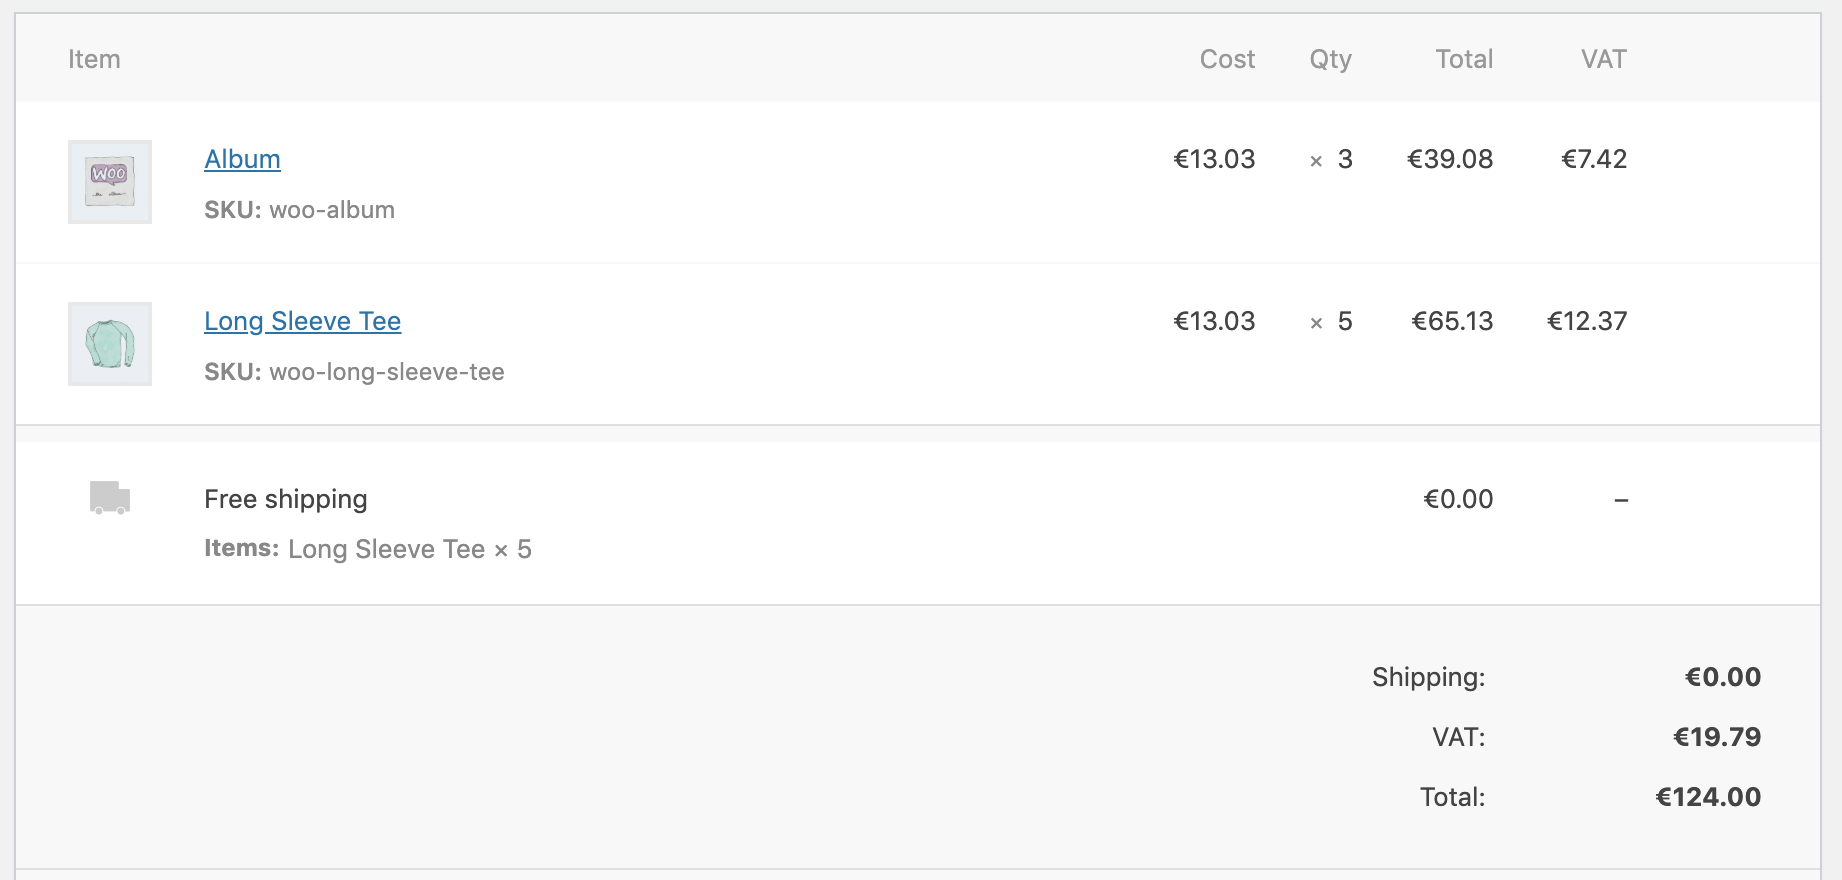Viewport: 1842px width, 880px height.
Task: Click the Item column header
Action: (94, 59)
